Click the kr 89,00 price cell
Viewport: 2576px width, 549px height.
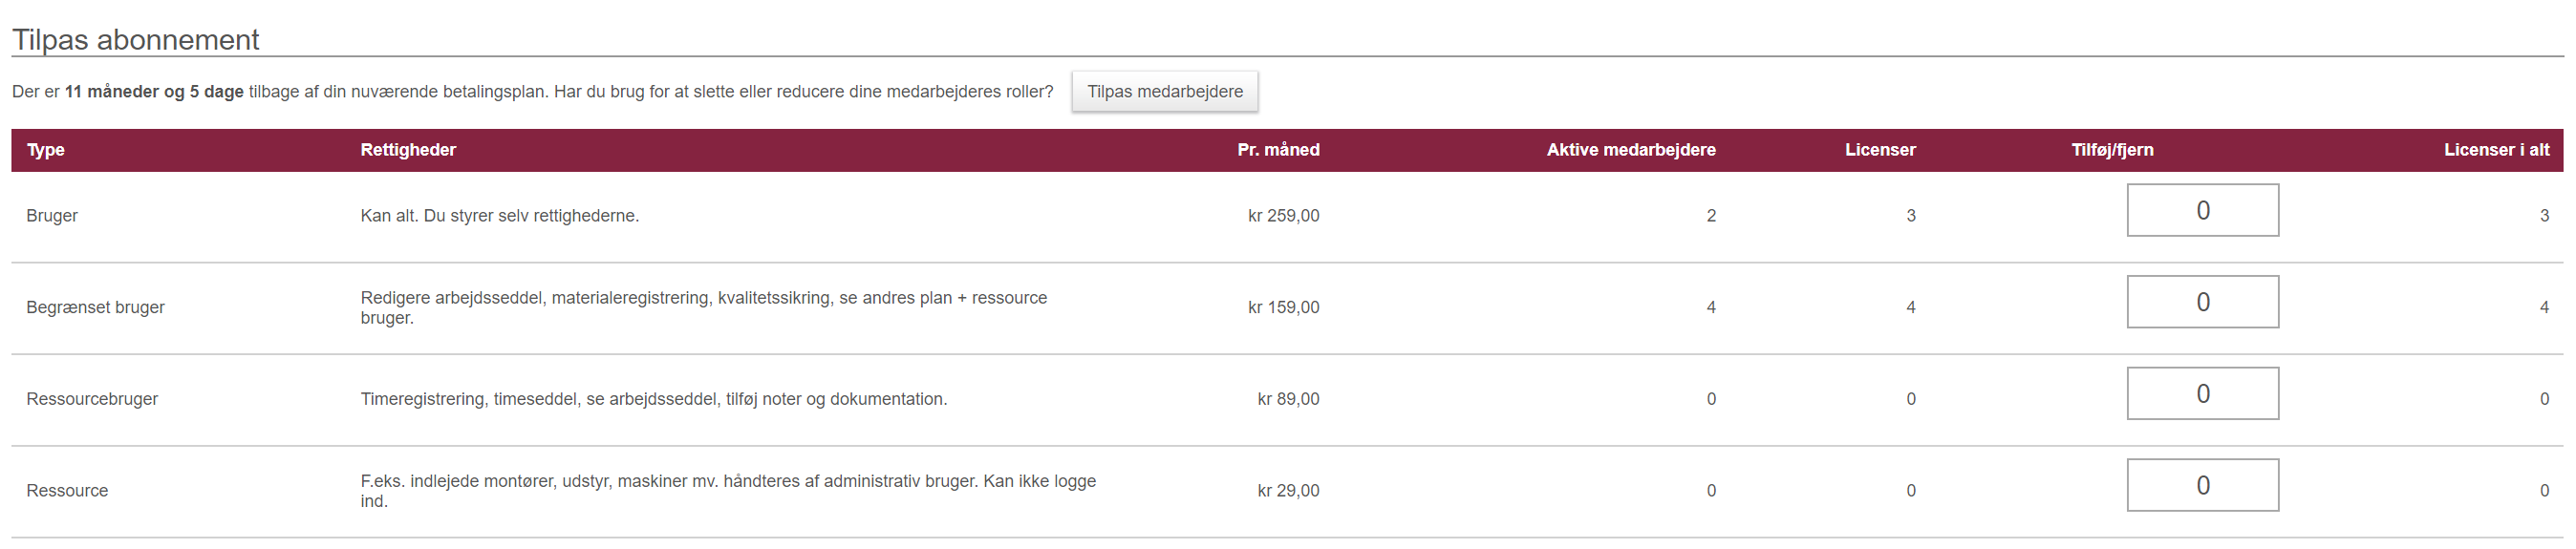1288,399
